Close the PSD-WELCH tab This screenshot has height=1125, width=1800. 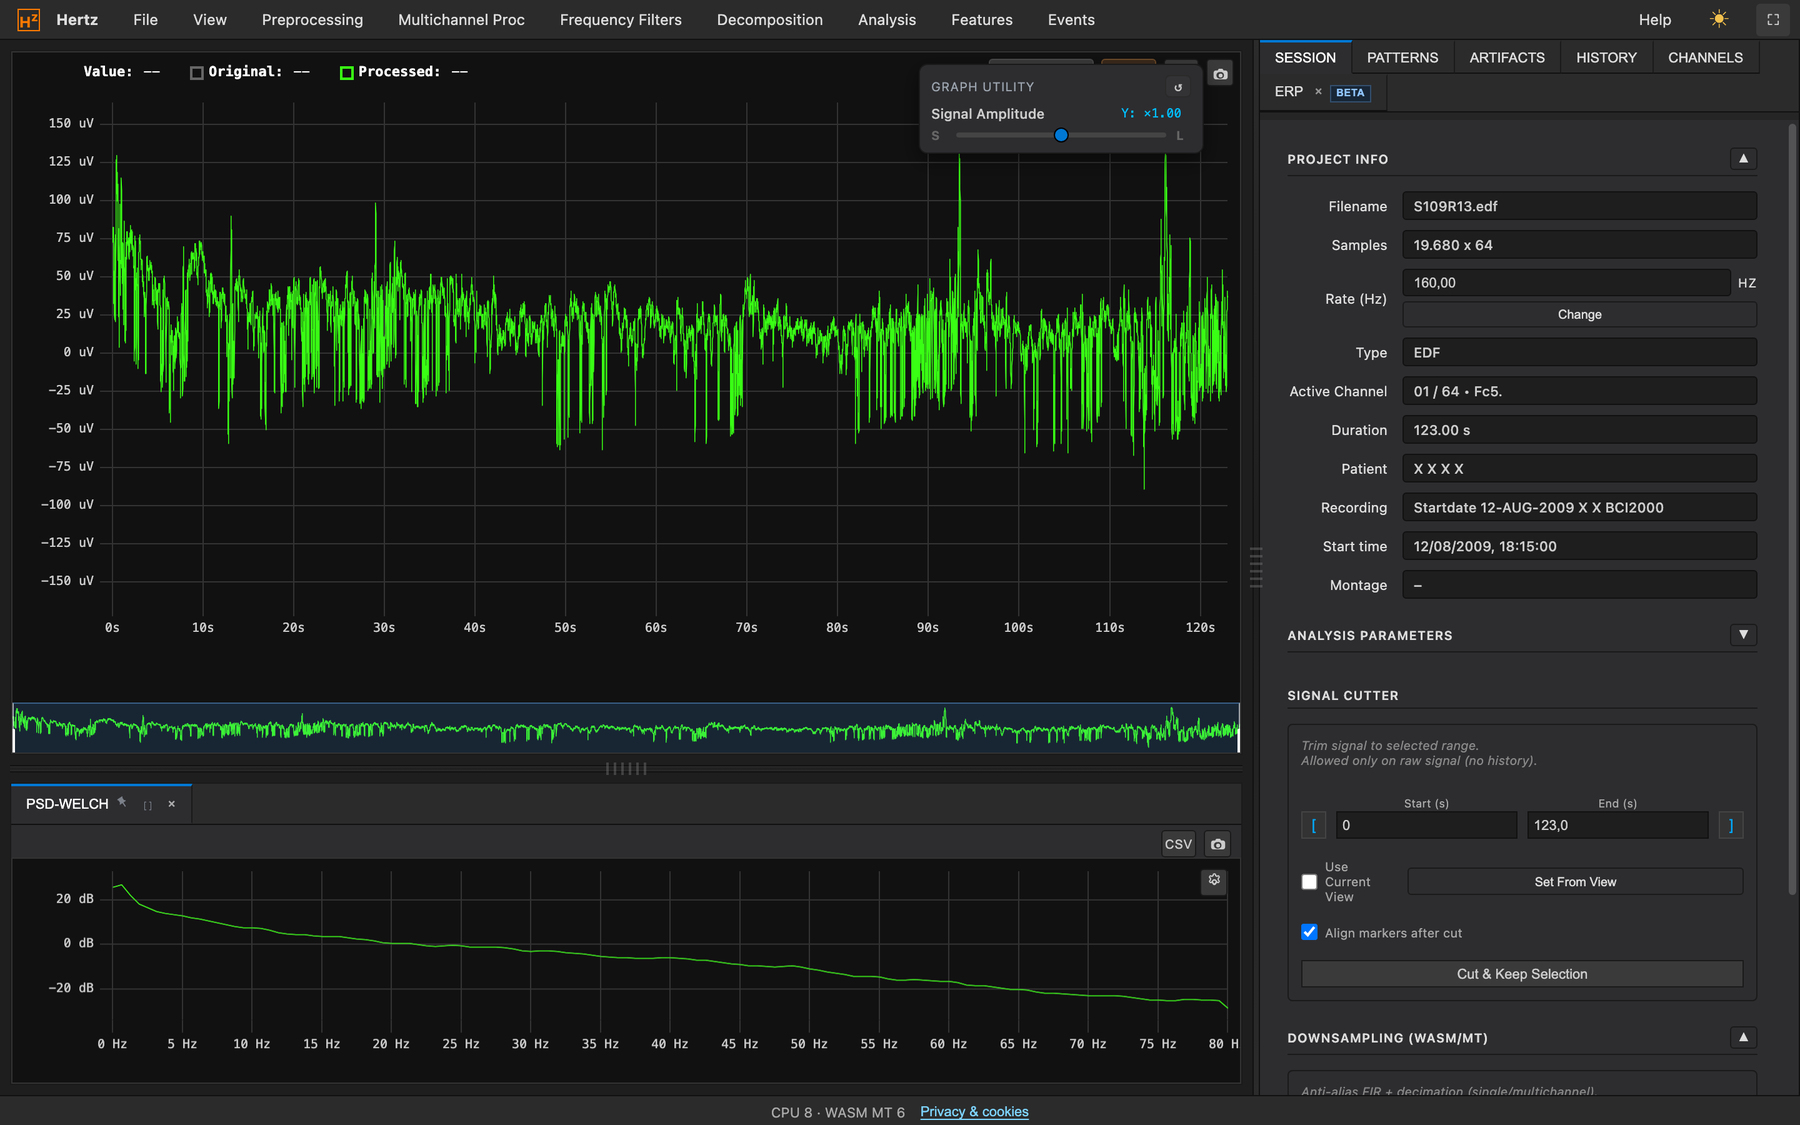coord(172,804)
